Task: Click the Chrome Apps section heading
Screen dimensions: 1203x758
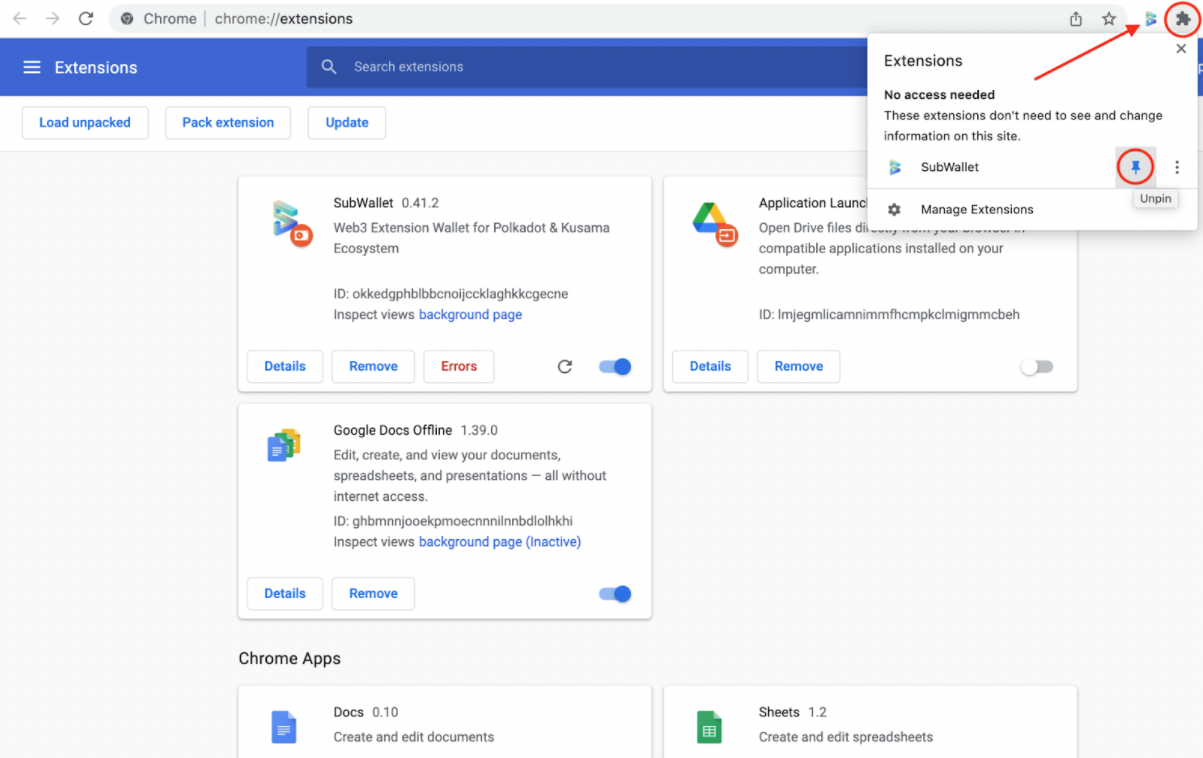Action: 289,658
